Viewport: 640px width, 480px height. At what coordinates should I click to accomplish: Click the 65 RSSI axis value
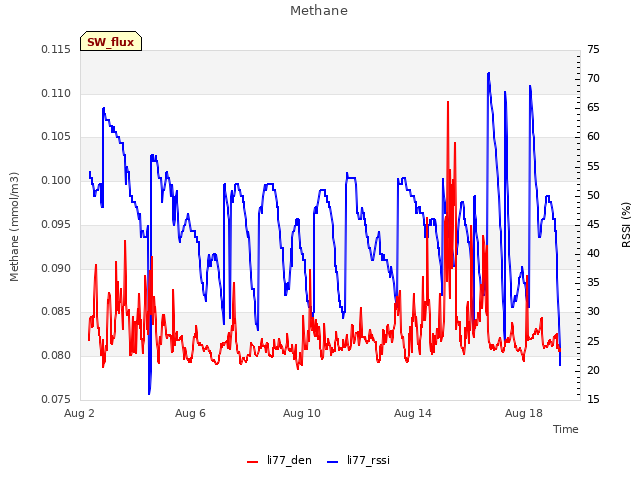click(x=593, y=107)
